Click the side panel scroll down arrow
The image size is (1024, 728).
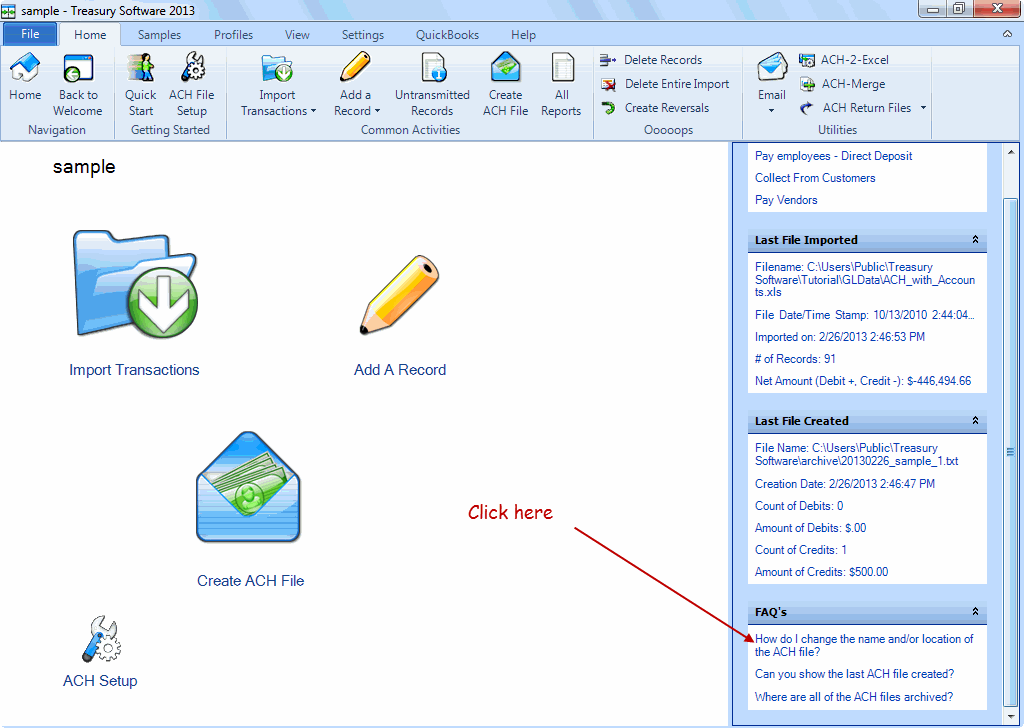coord(1010,717)
